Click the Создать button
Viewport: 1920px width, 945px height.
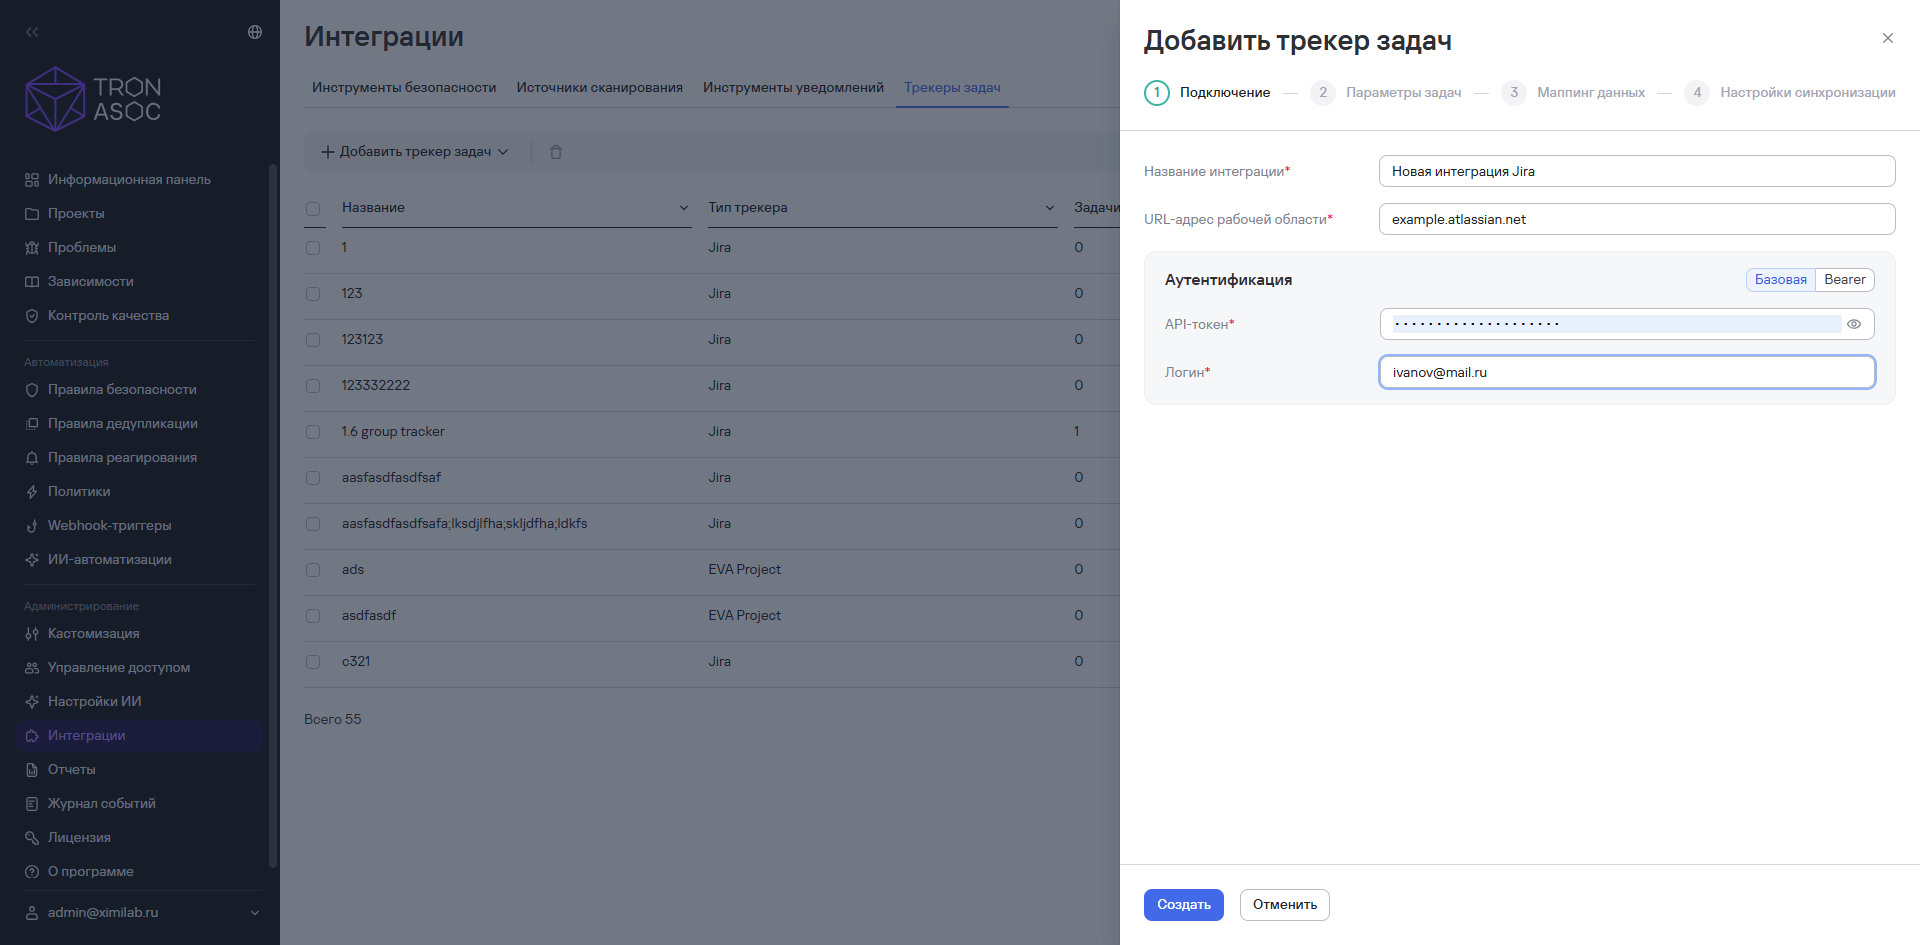1184,905
